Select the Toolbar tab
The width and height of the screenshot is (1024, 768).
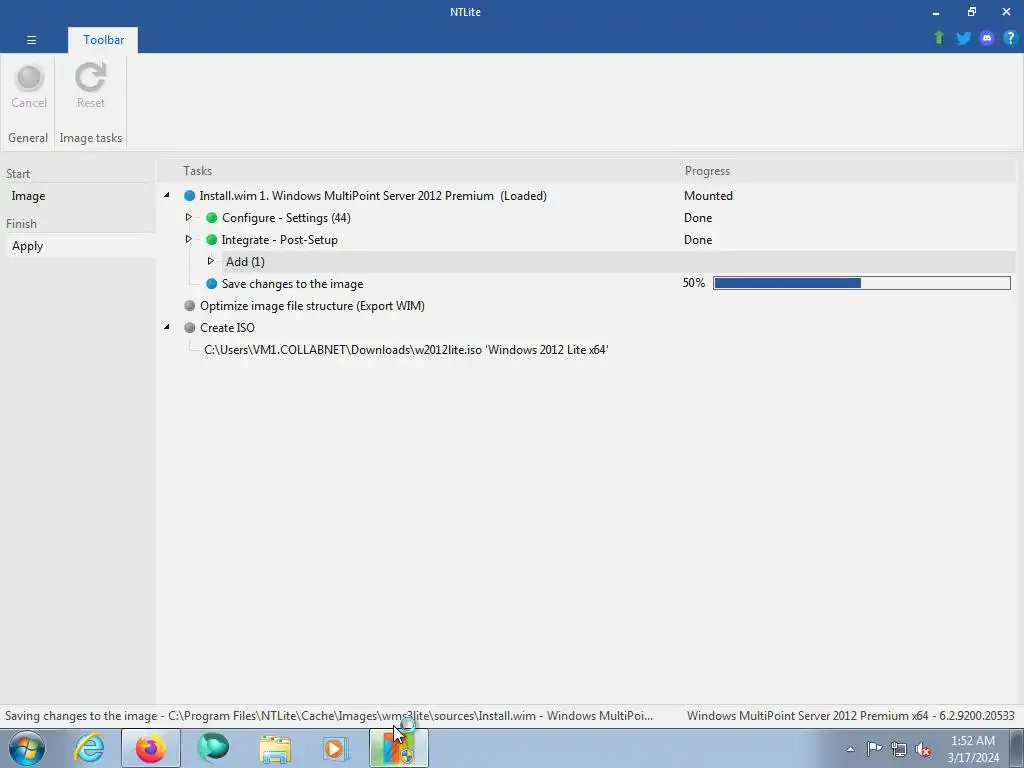(103, 40)
